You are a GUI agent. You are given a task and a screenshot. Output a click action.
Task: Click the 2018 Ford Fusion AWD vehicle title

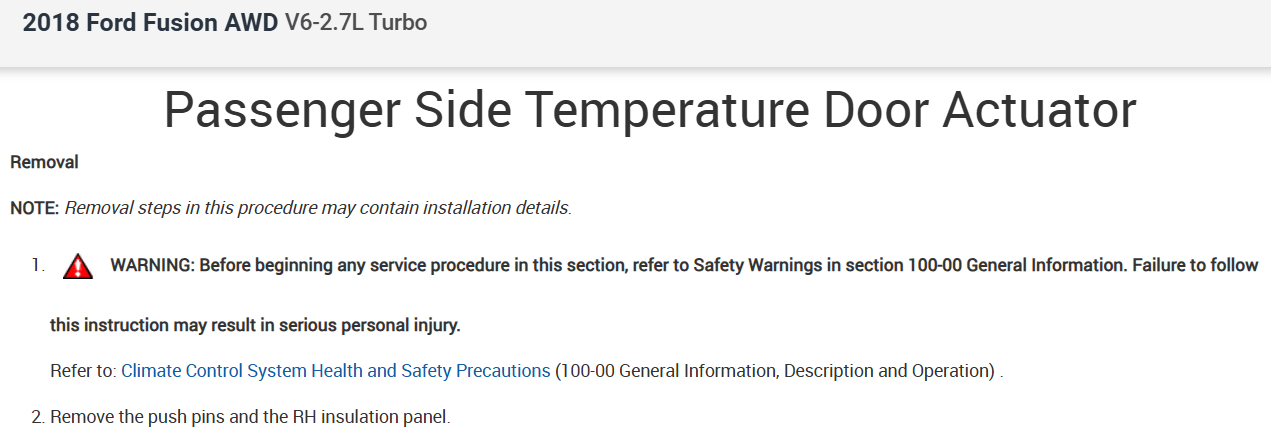(x=150, y=23)
